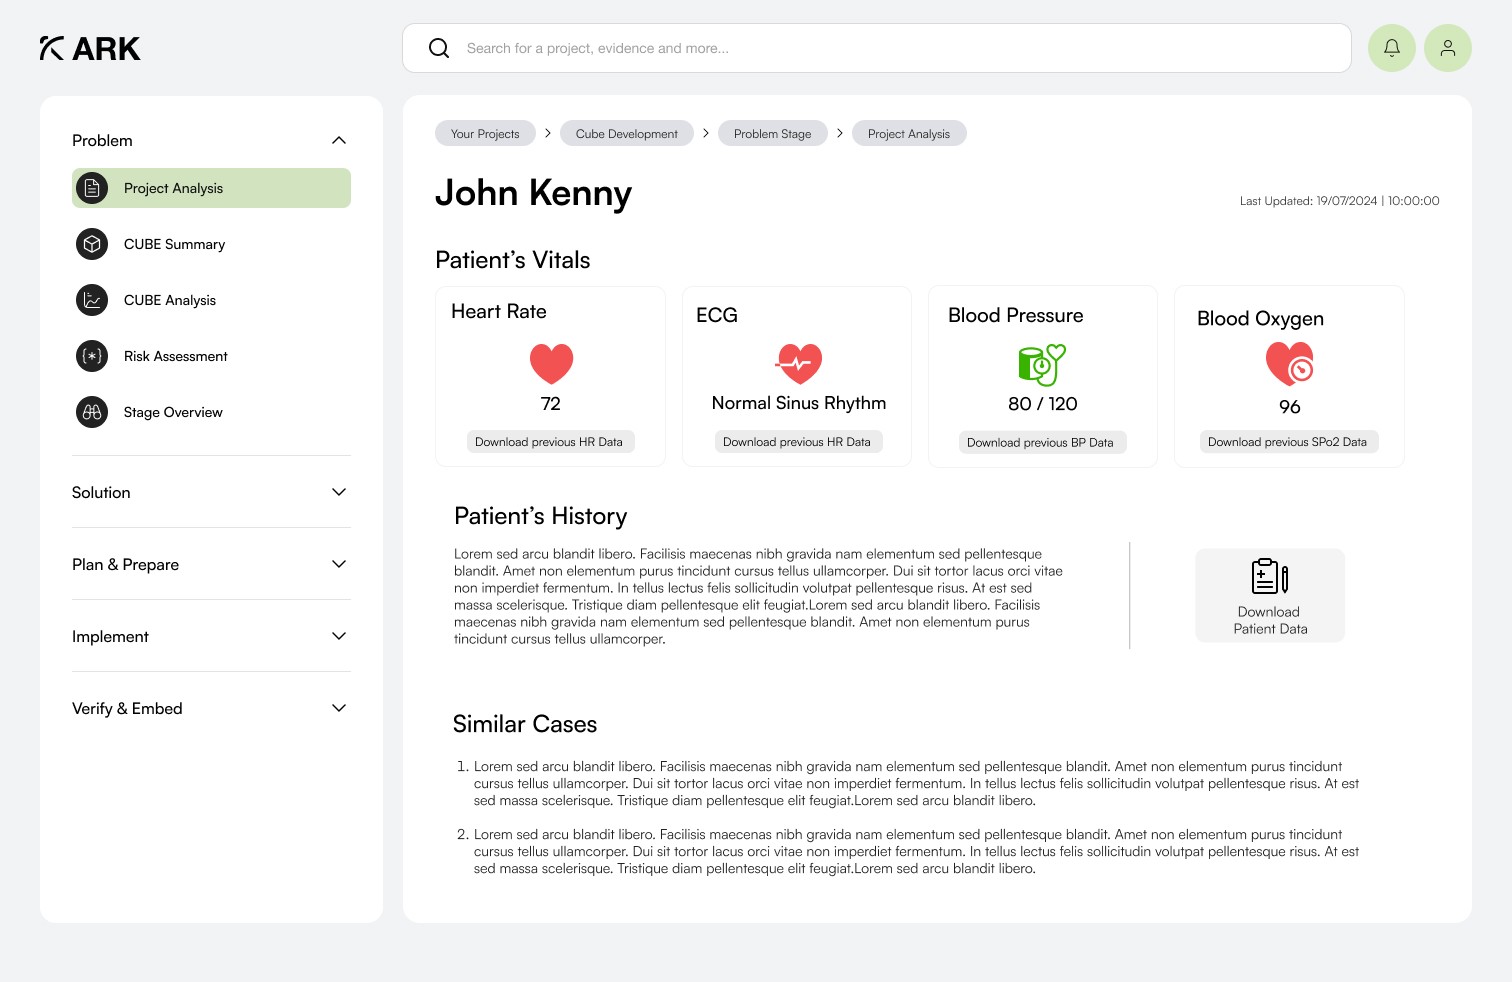Focus the project search field
The height and width of the screenshot is (982, 1512).
pos(877,48)
